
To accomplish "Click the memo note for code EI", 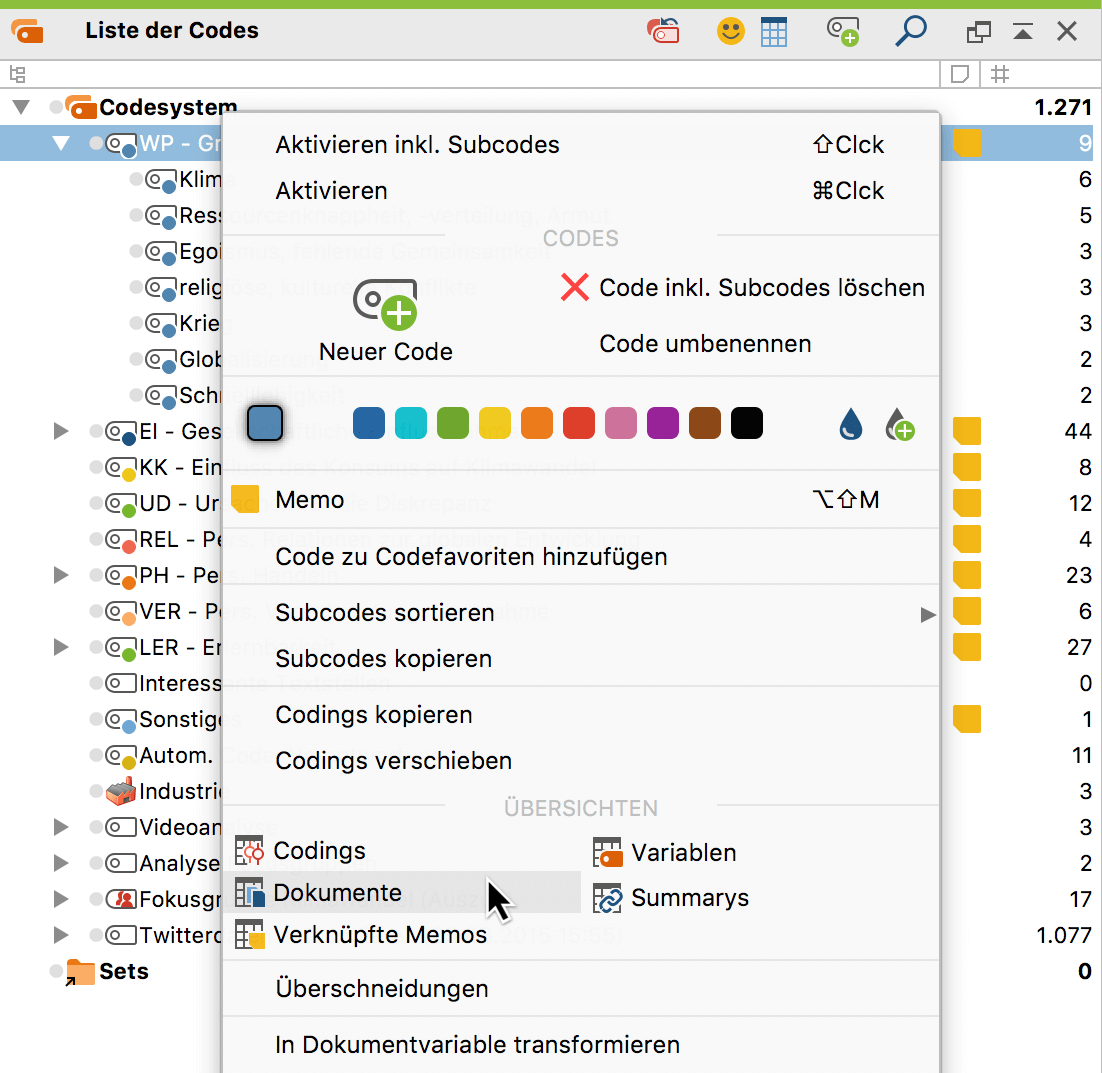I will [x=966, y=431].
